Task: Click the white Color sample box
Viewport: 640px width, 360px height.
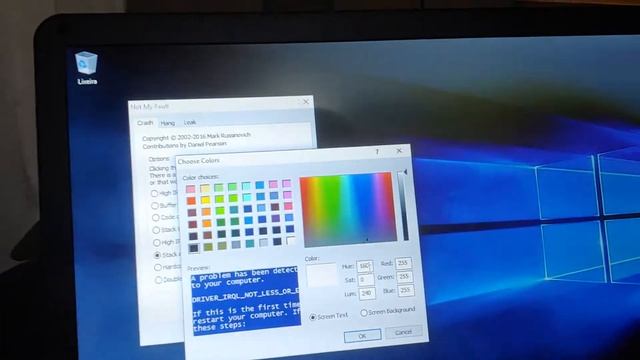Action: [322, 275]
